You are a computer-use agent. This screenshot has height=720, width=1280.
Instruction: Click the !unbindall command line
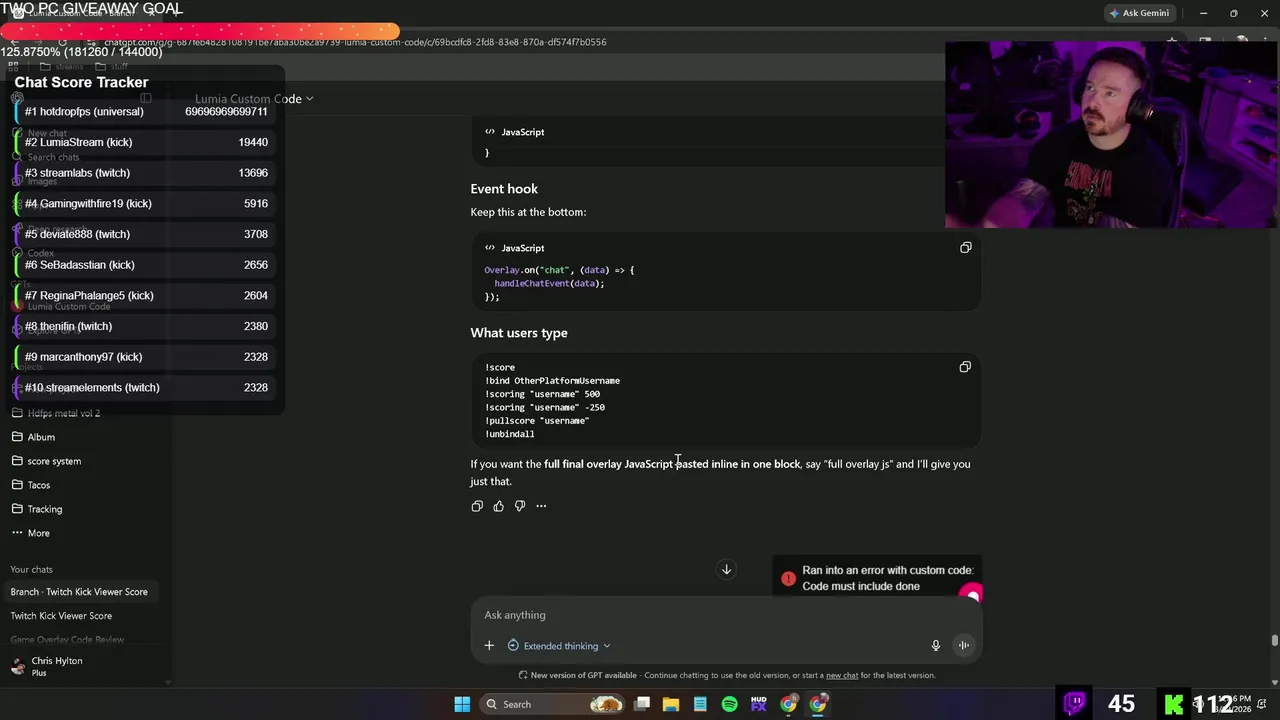tap(510, 434)
